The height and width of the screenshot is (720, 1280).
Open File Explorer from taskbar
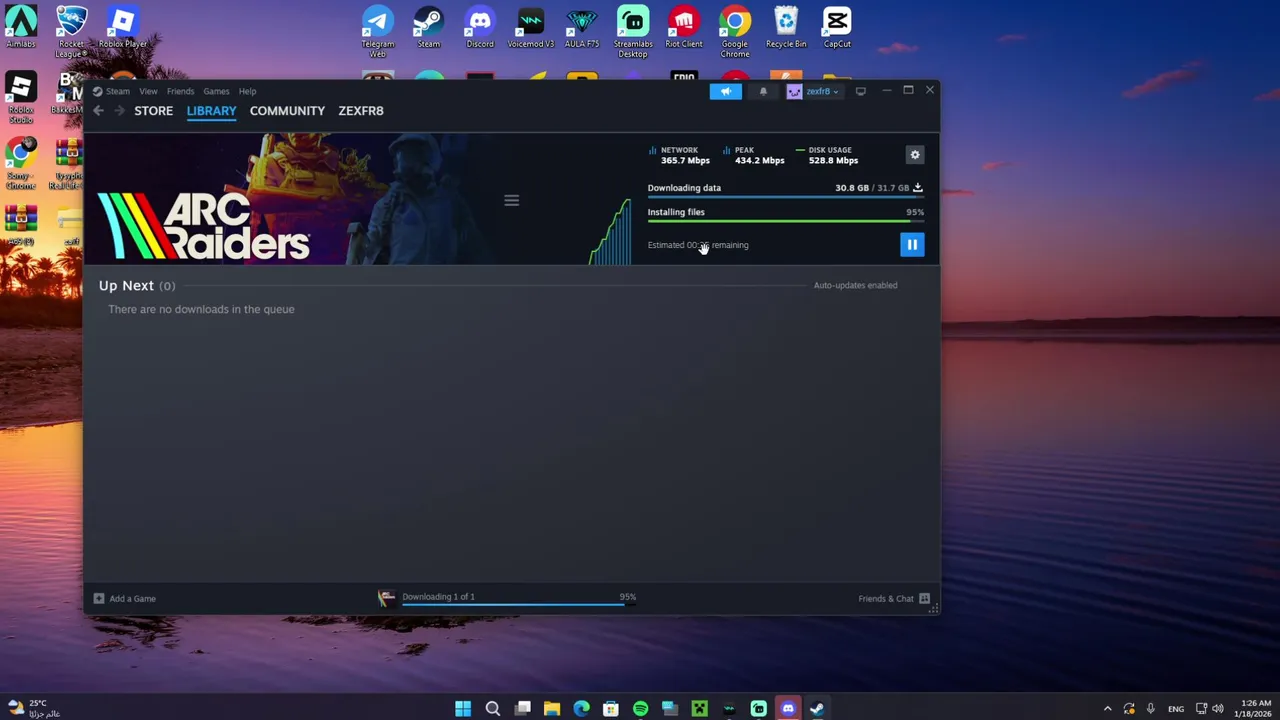pos(551,709)
